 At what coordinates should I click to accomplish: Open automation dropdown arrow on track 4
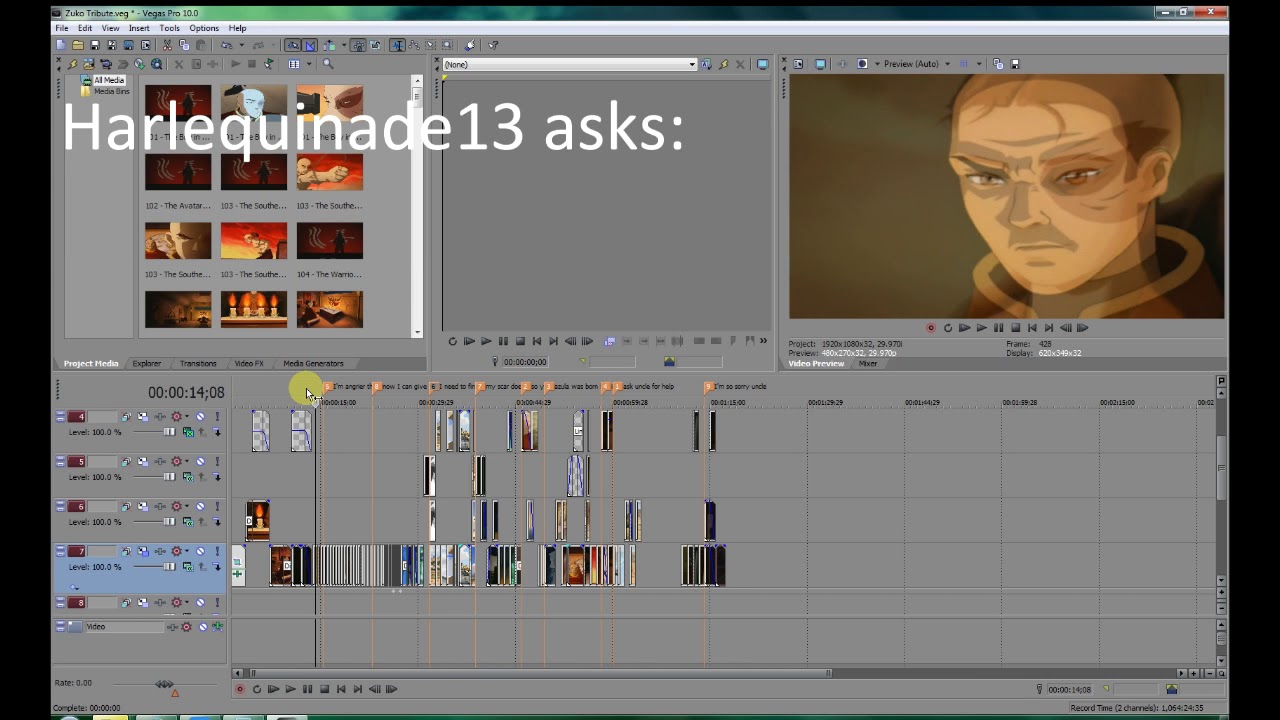click(x=187, y=416)
